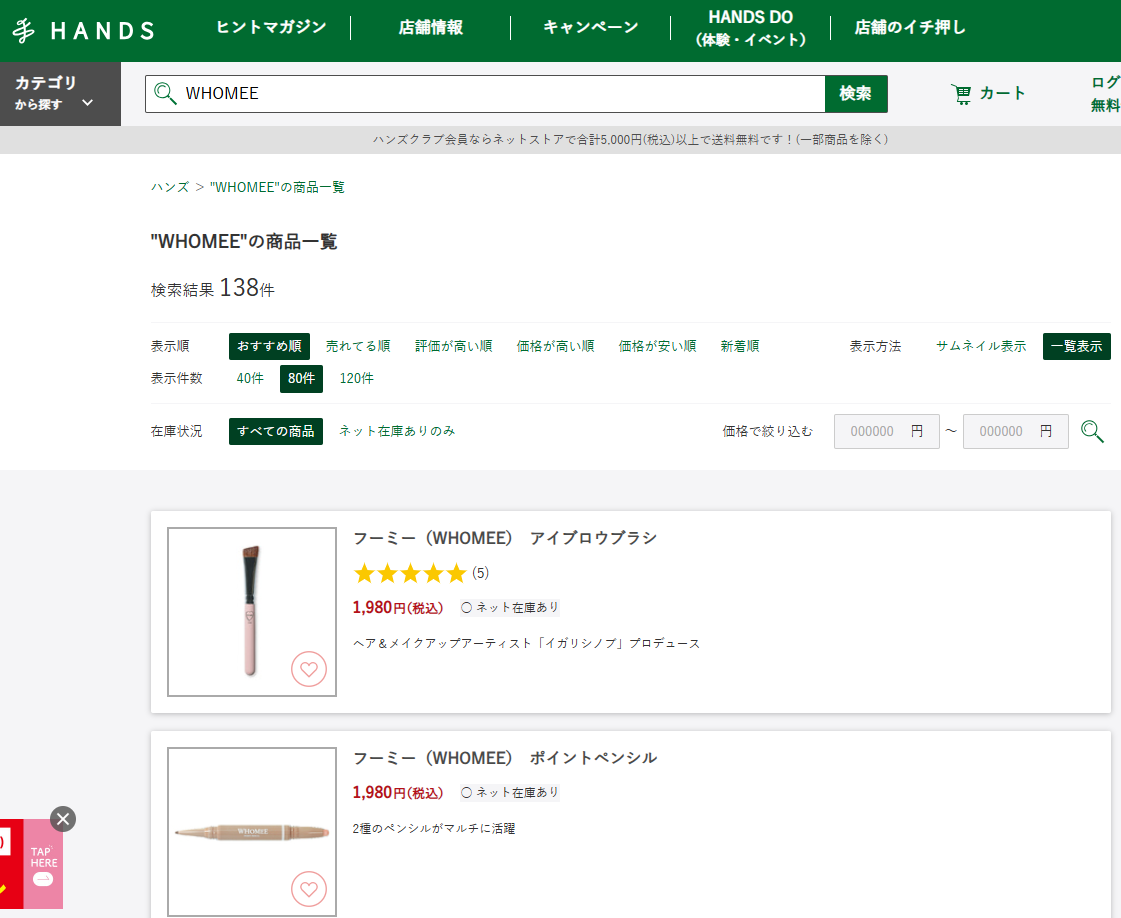1121x918 pixels.
Task: Favorite the アイブロウブラシ with heart icon
Action: point(309,669)
